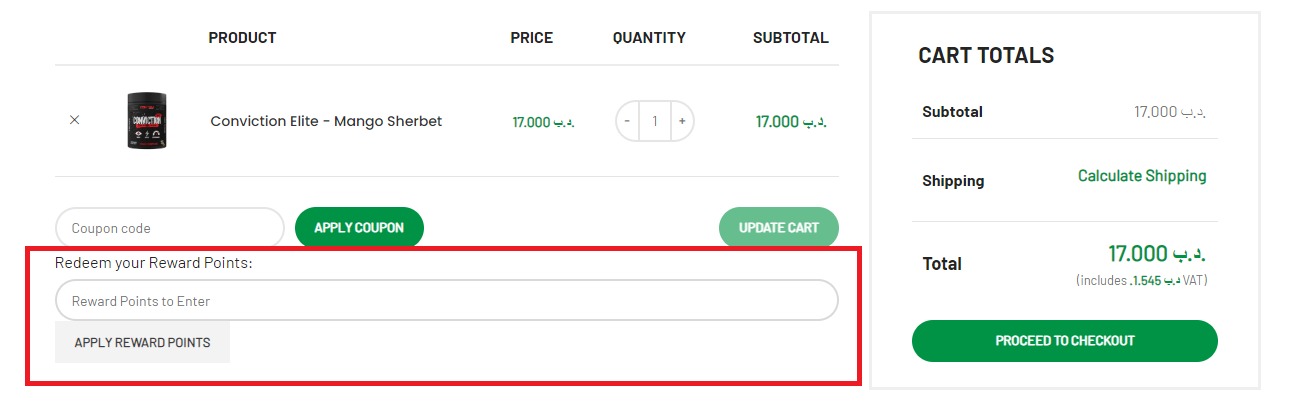Click the green Total amount in Cart Totals

coord(1157,254)
